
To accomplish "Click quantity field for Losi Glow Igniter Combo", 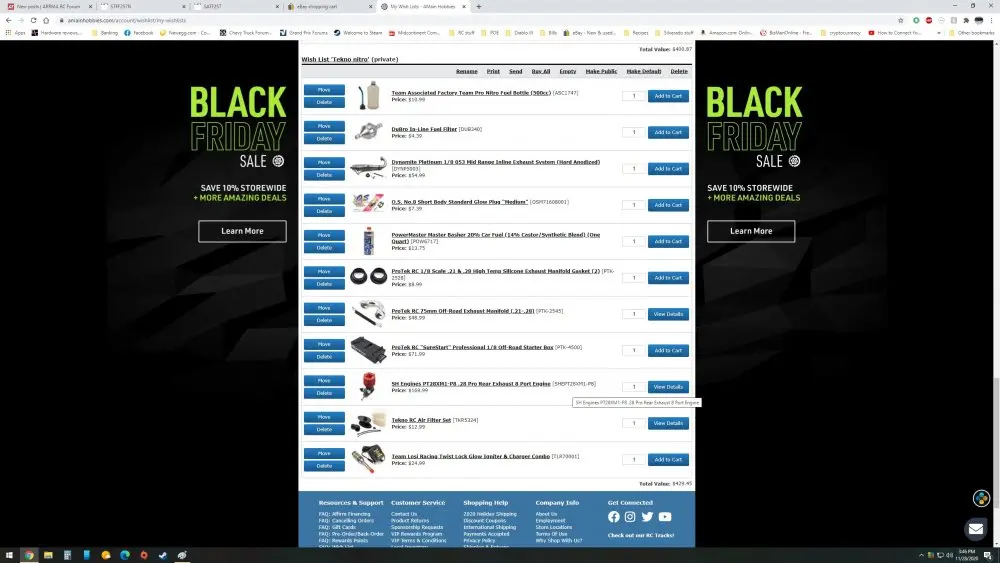I will pyautogui.click(x=633, y=459).
